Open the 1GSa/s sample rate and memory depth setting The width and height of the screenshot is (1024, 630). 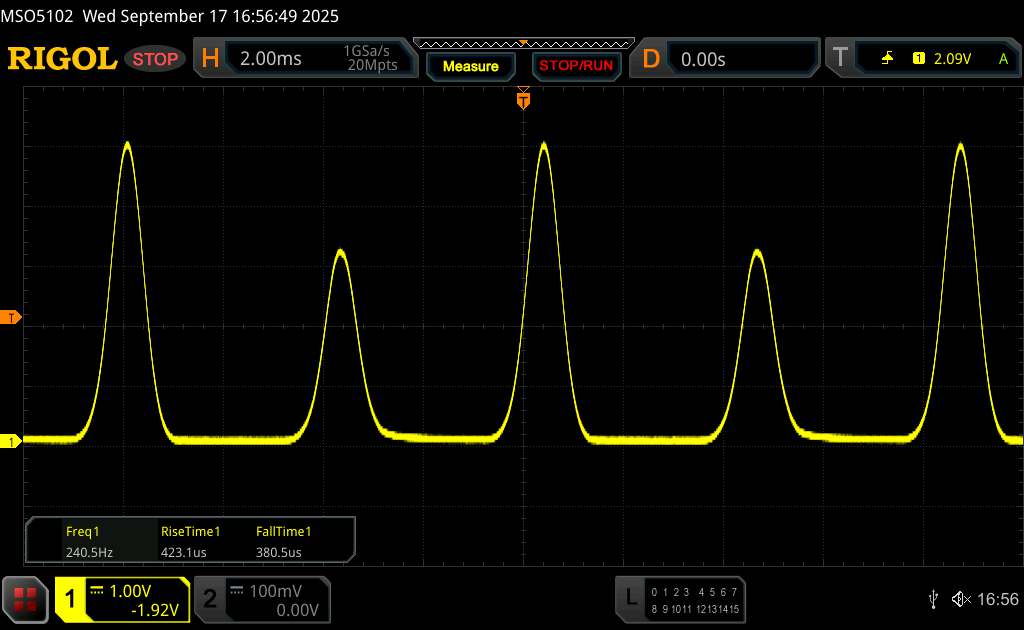[370, 59]
